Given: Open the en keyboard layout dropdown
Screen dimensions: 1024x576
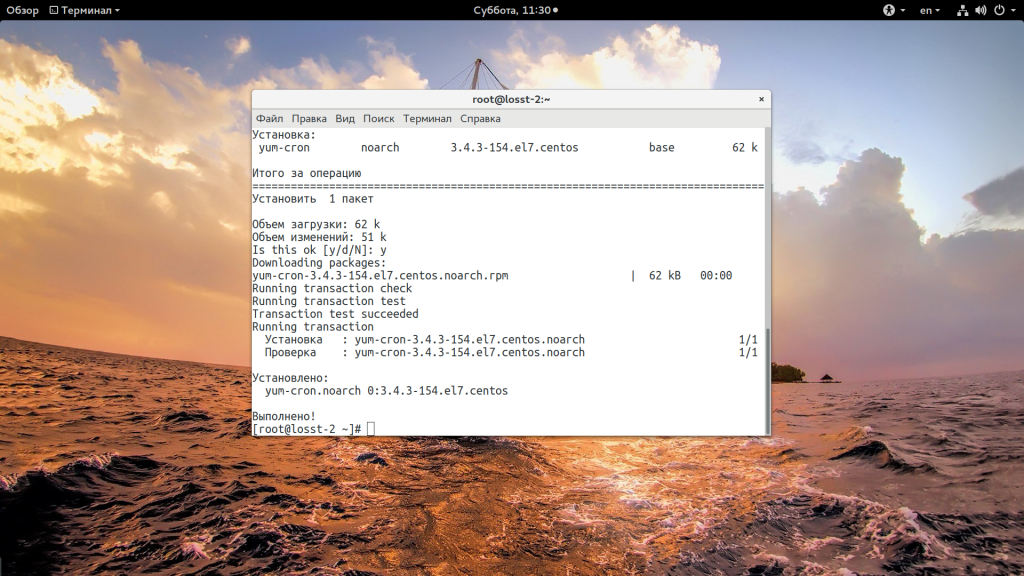Looking at the screenshot, I should (929, 10).
